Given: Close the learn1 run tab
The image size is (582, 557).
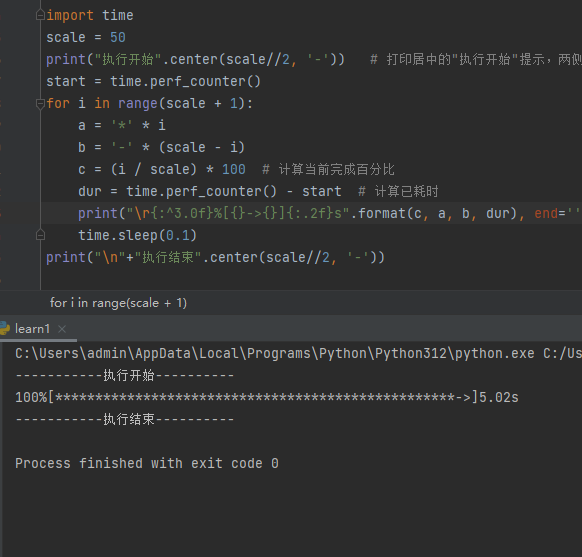Looking at the screenshot, I should tap(62, 329).
